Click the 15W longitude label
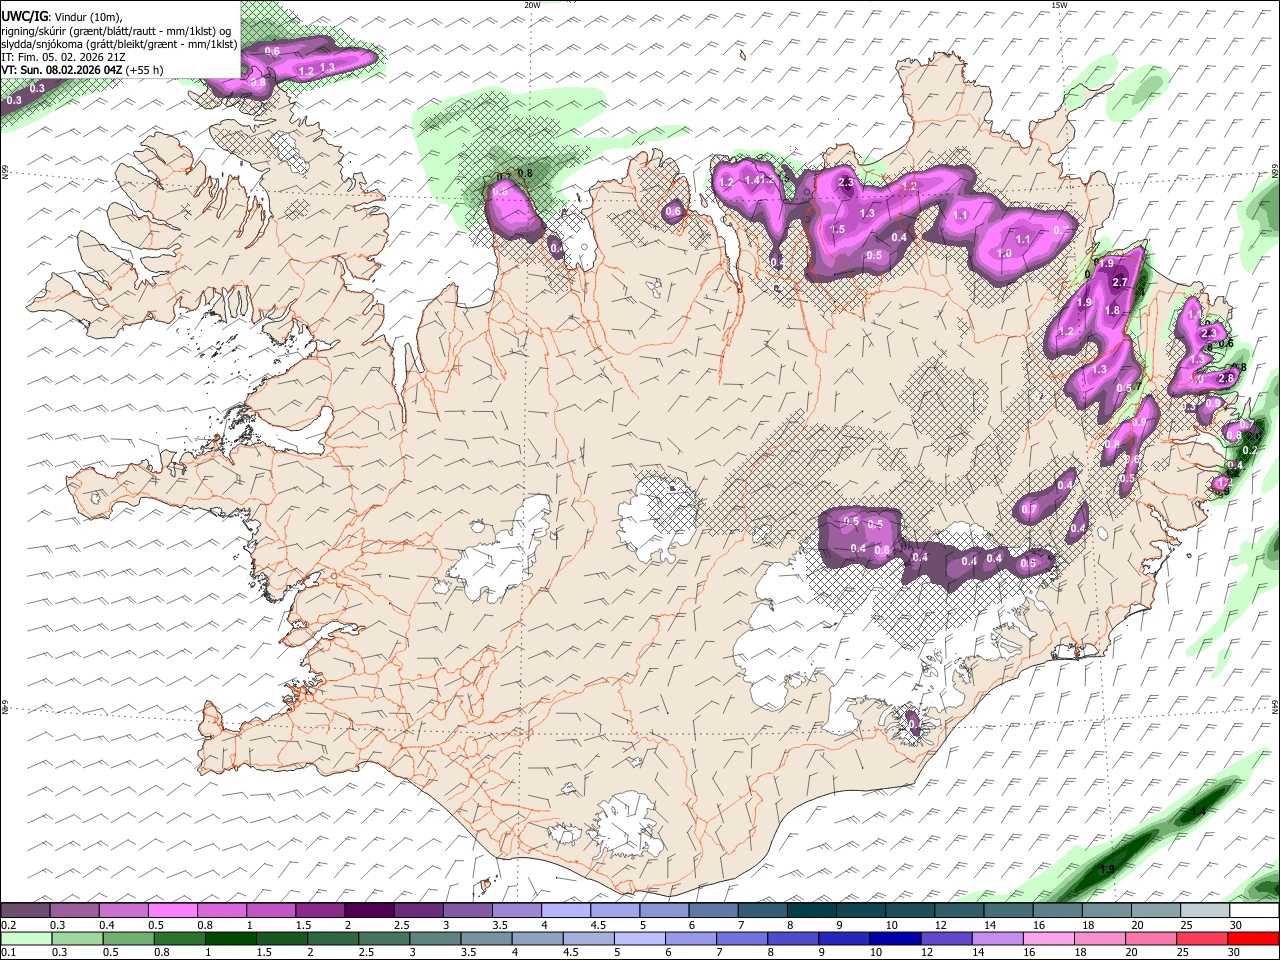This screenshot has height=960, width=1280. [x=1059, y=5]
